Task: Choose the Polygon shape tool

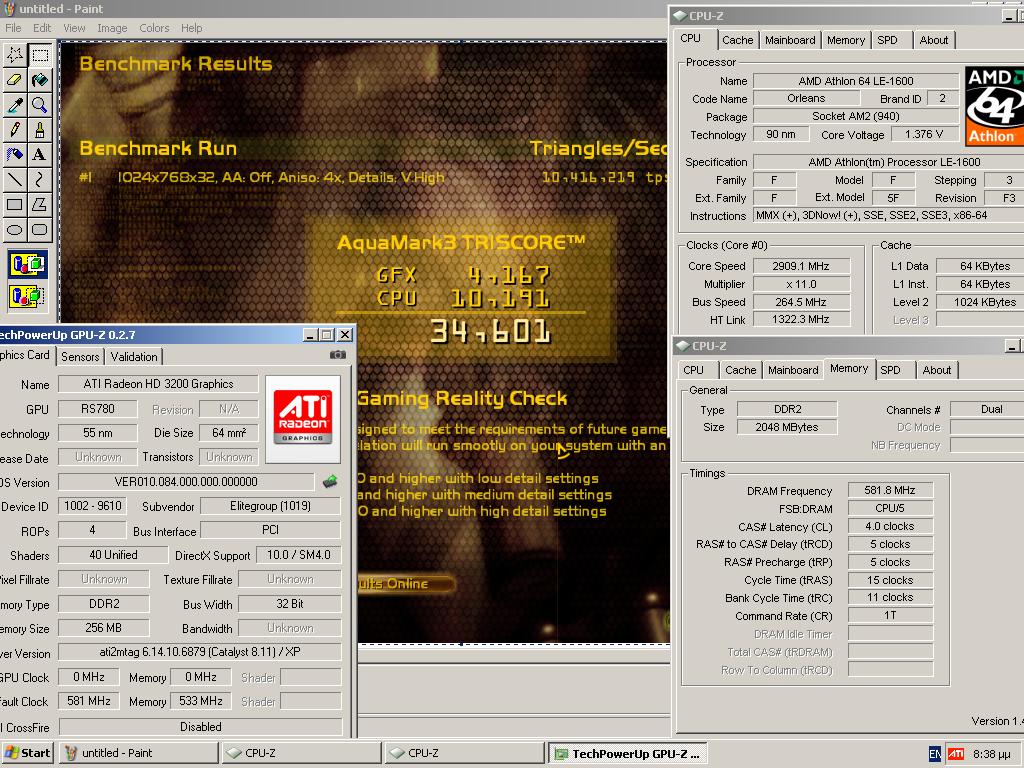Action: click(40, 204)
